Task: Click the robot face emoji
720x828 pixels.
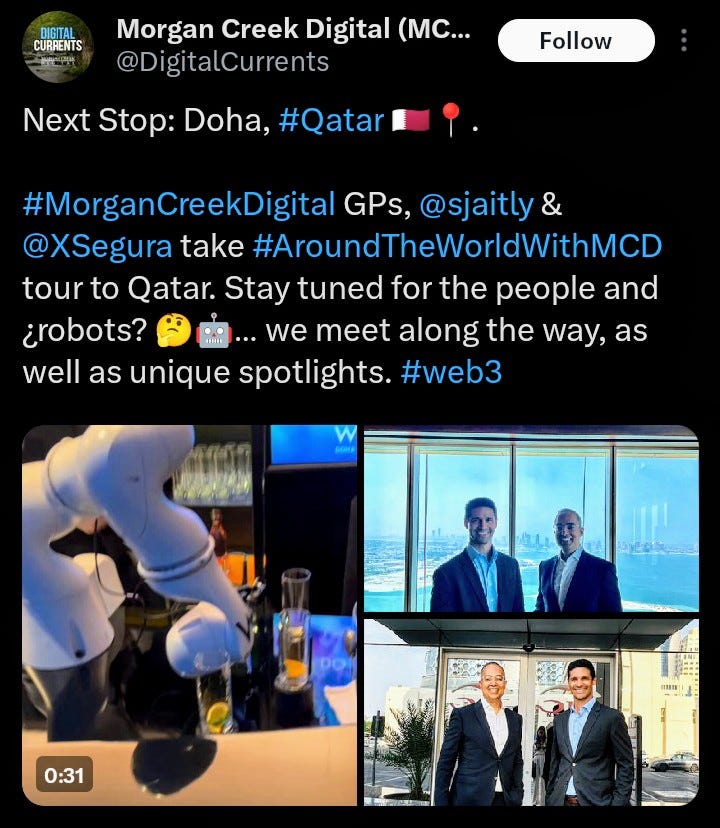Action: [213, 331]
